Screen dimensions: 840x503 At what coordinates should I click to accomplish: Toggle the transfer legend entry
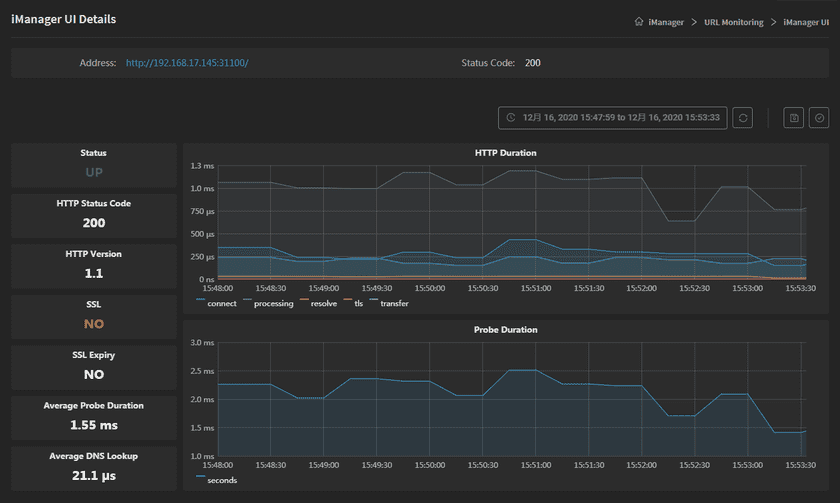tap(389, 303)
